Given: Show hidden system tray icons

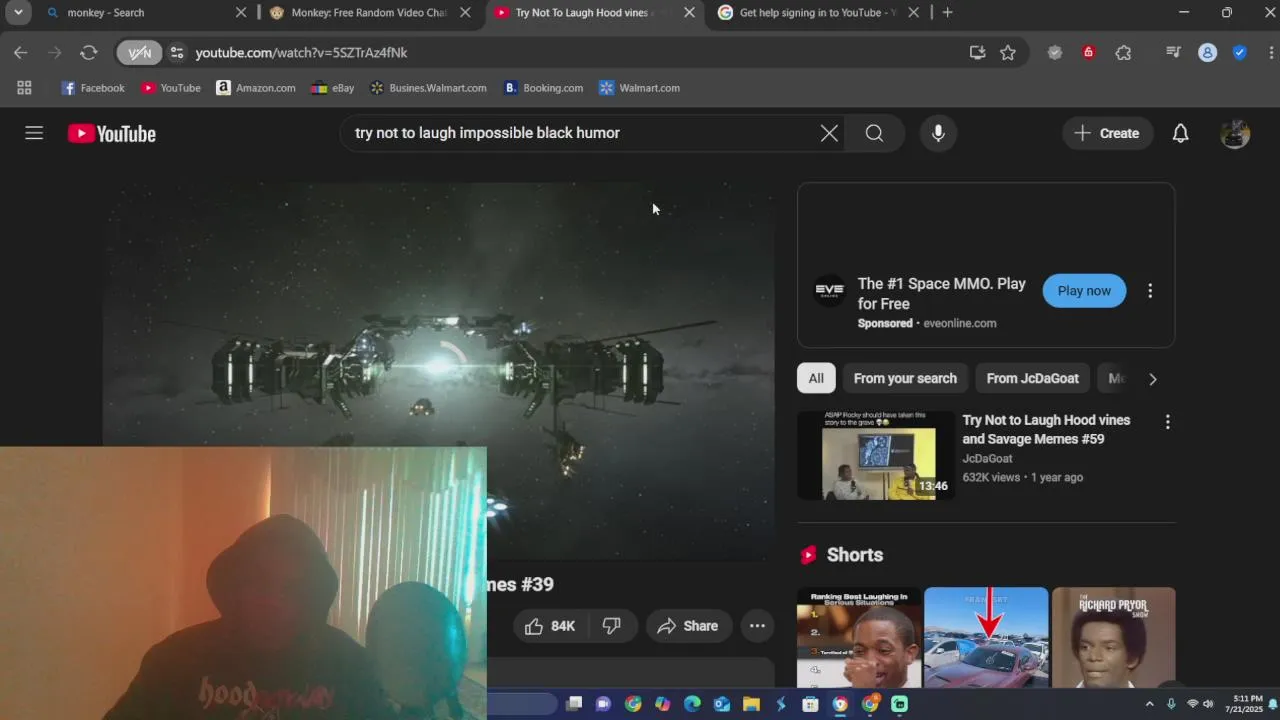Looking at the screenshot, I should pyautogui.click(x=1149, y=704).
